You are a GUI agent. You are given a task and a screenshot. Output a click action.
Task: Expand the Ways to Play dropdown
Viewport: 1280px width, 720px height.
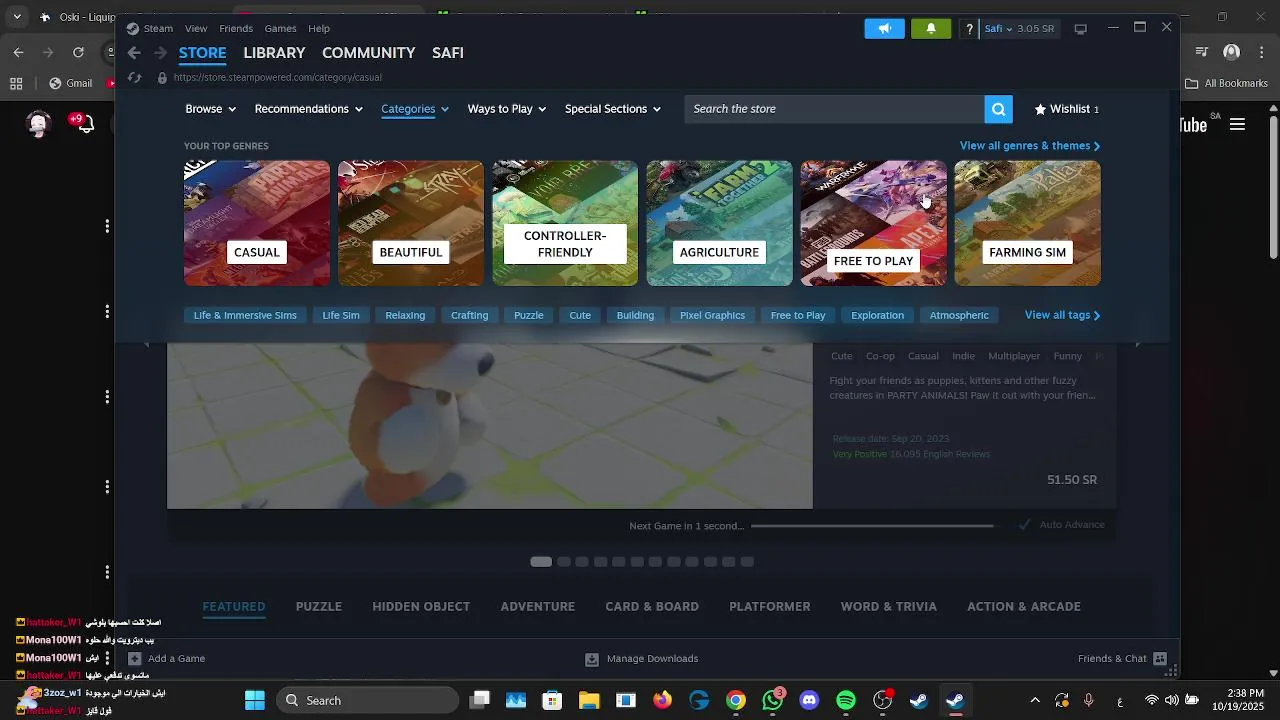click(x=507, y=109)
